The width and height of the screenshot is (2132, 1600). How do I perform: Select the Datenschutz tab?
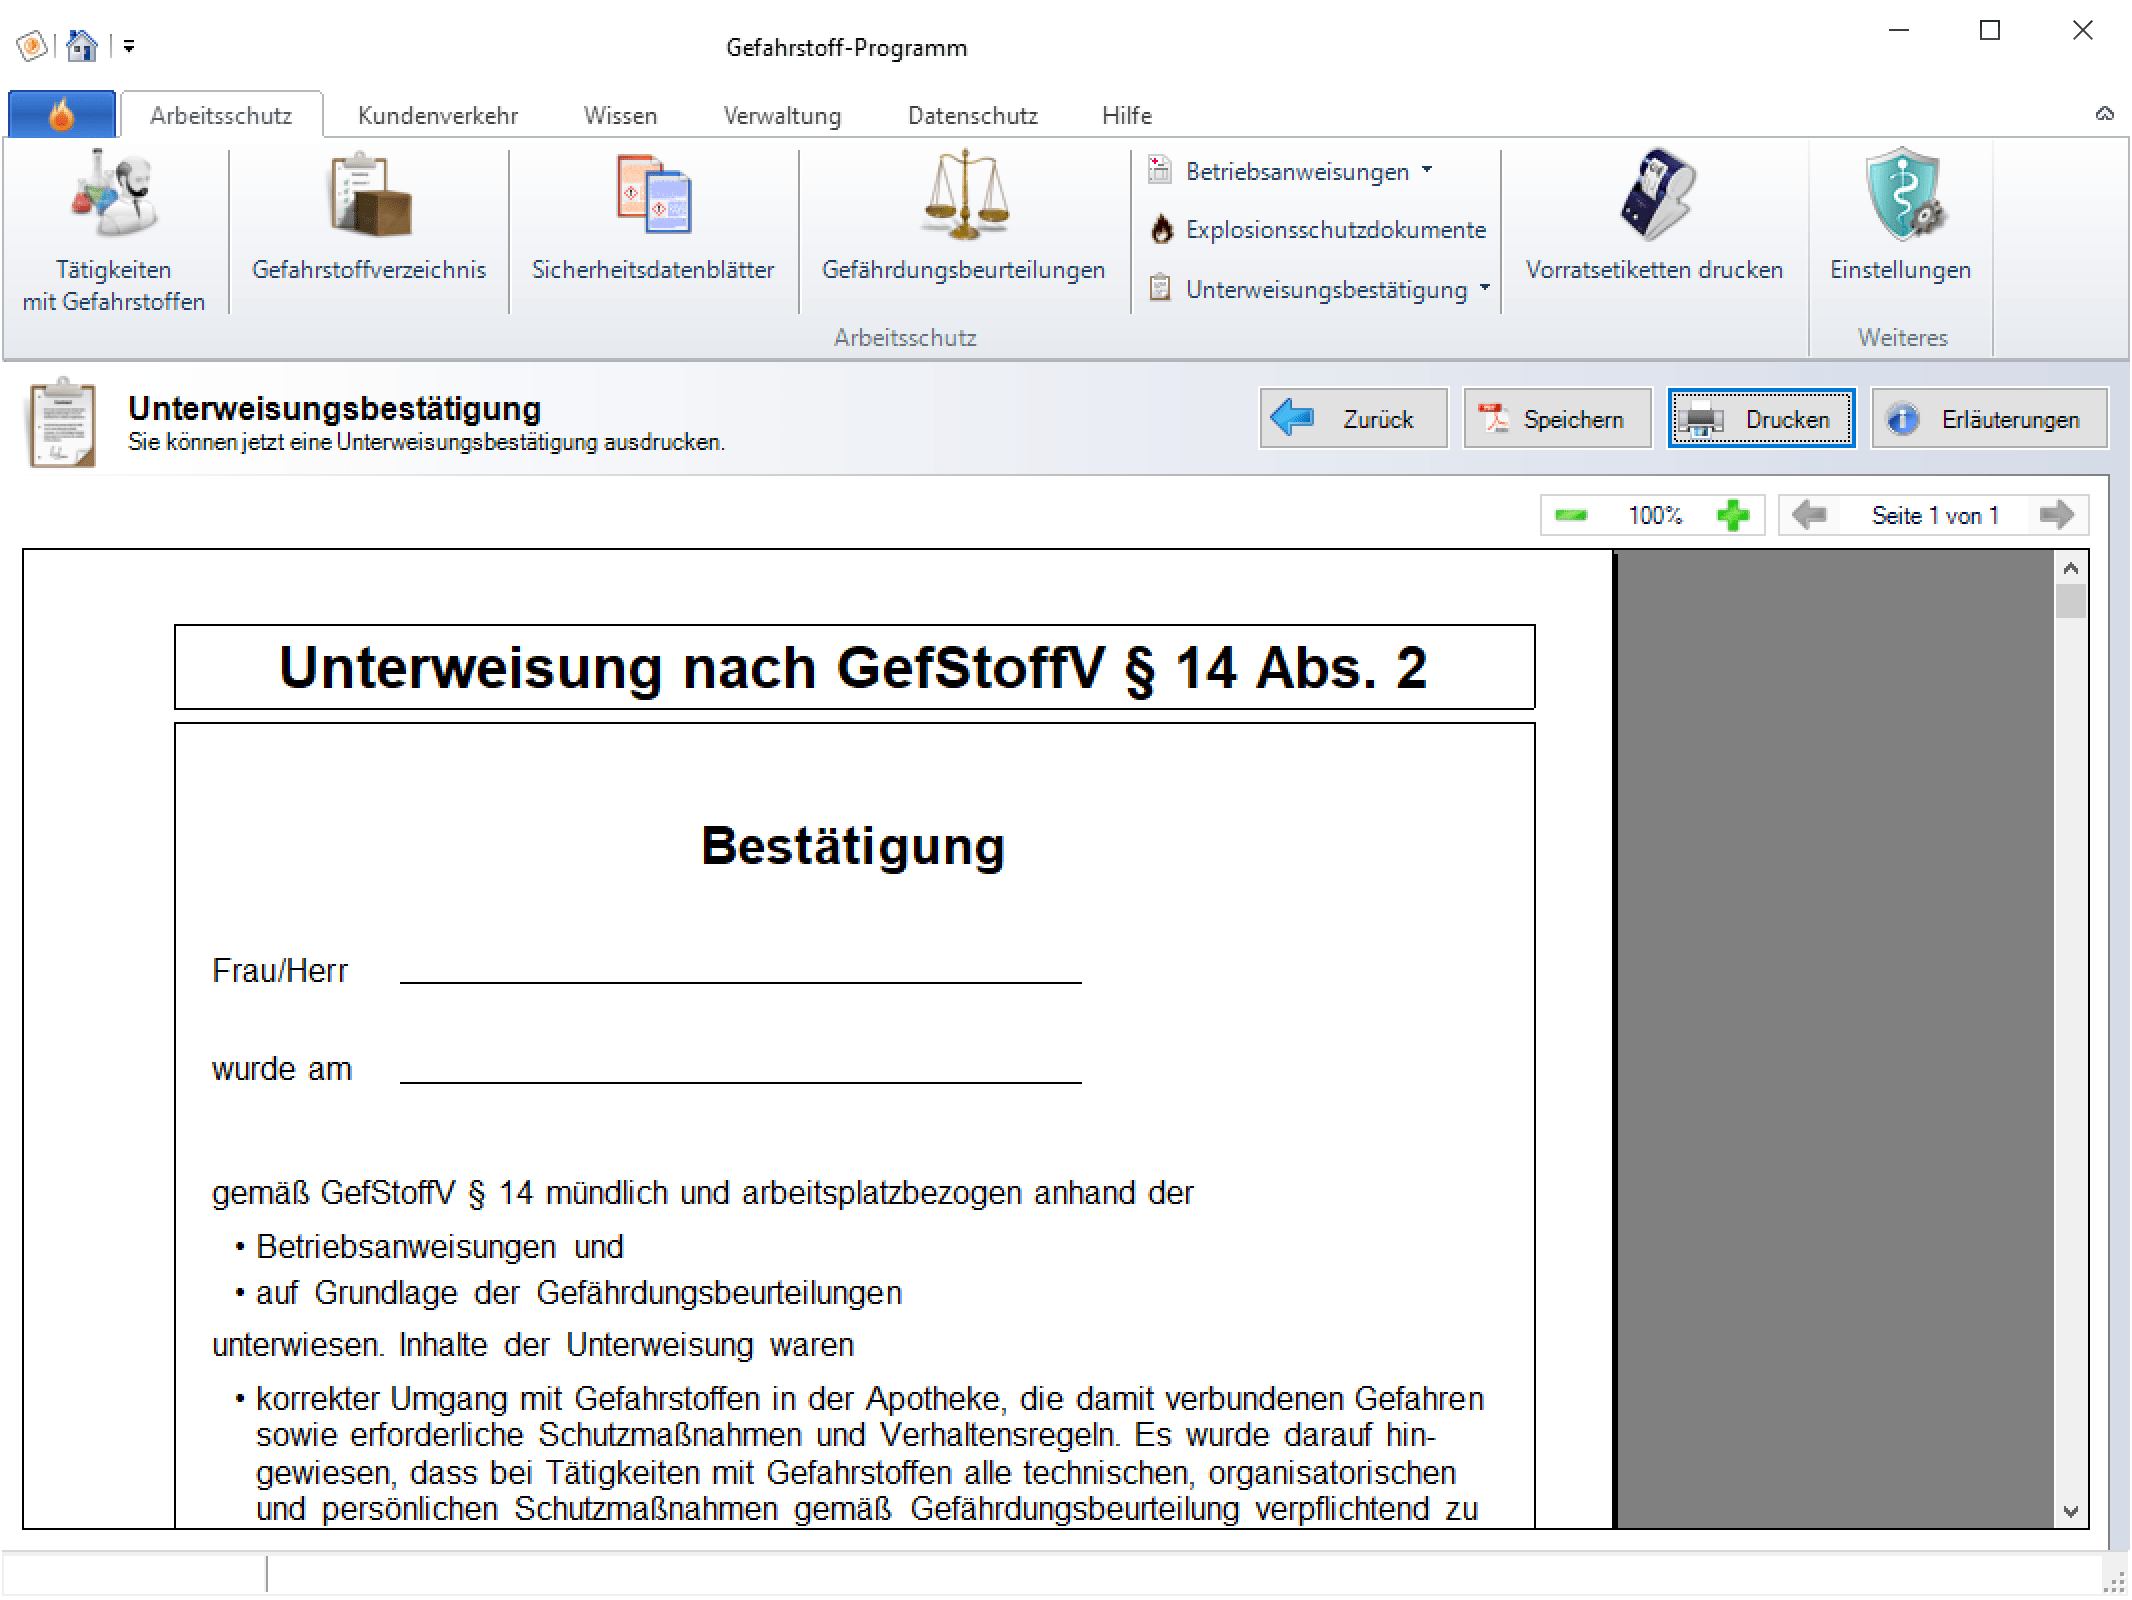coord(973,115)
